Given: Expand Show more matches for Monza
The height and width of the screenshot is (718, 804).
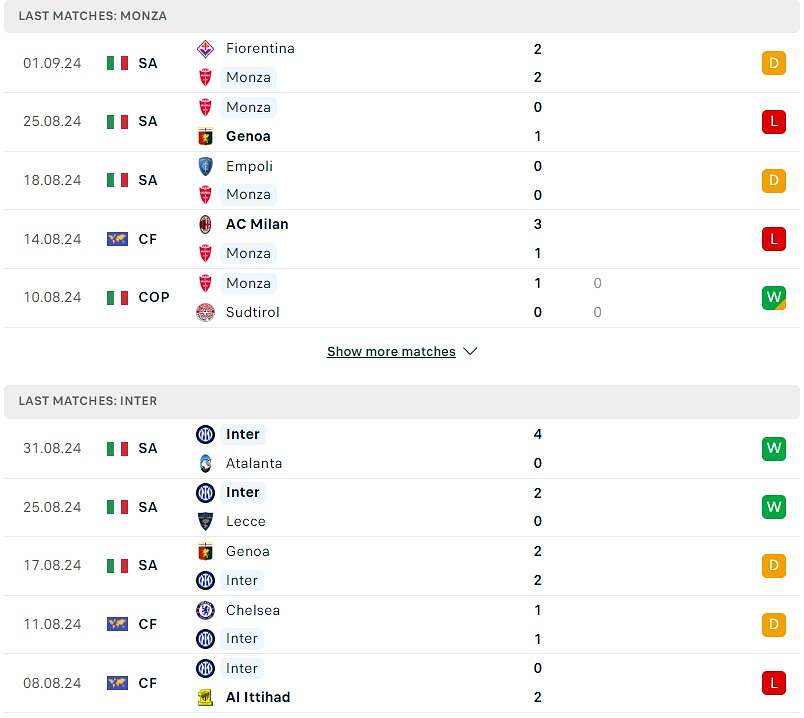Looking at the screenshot, I should coord(402,352).
